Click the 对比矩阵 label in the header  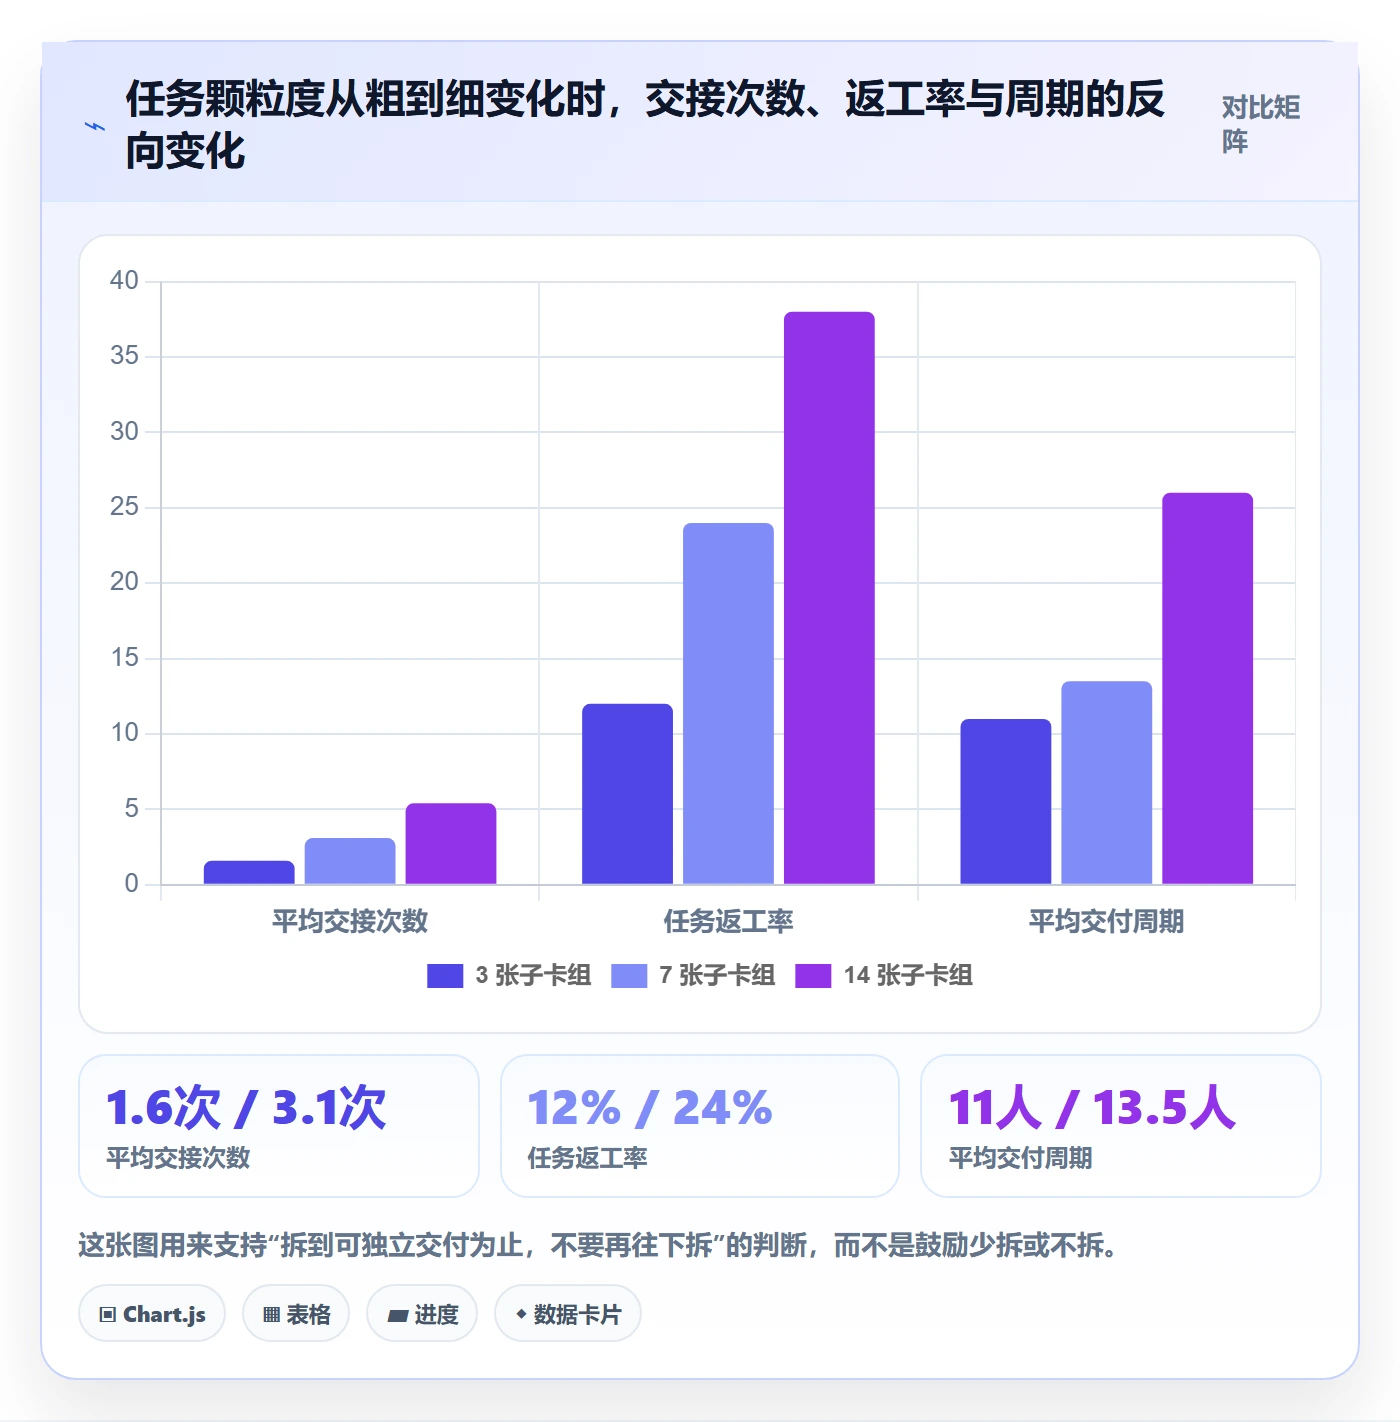point(1260,124)
